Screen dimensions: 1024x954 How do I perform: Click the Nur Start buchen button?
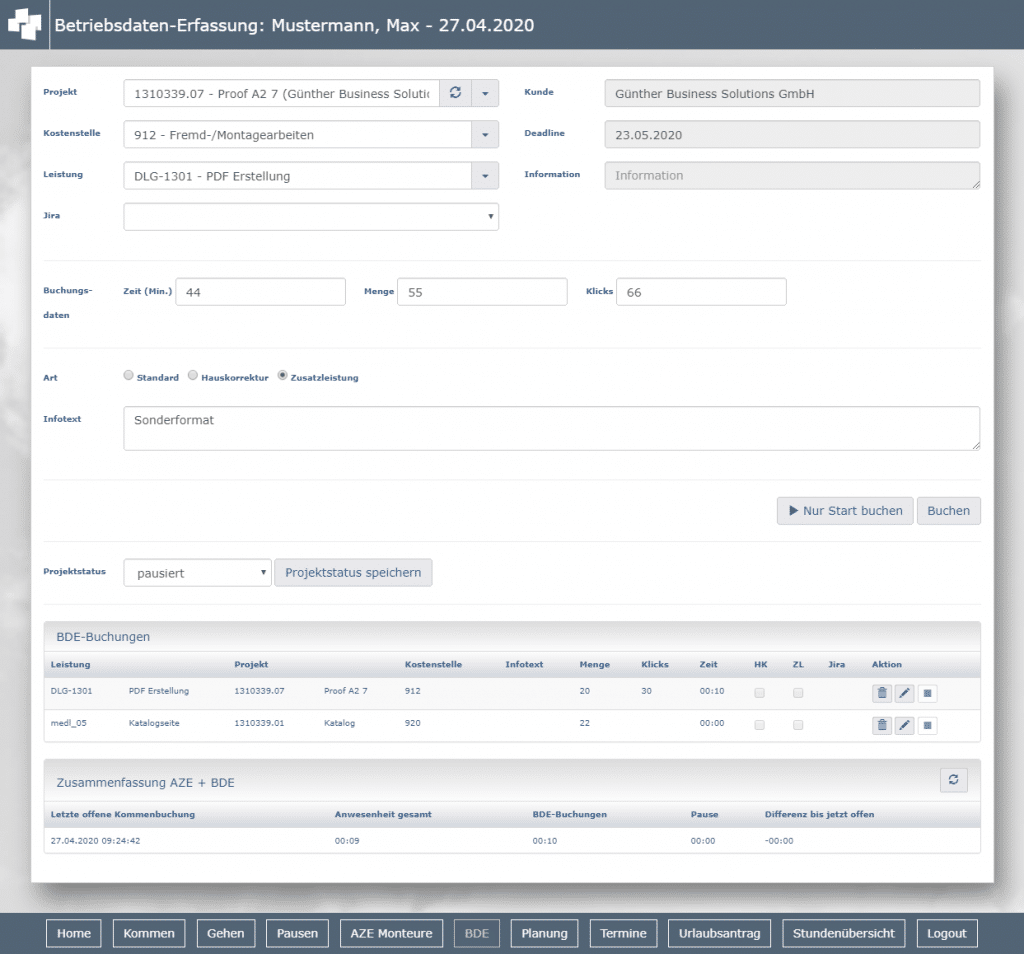point(845,511)
